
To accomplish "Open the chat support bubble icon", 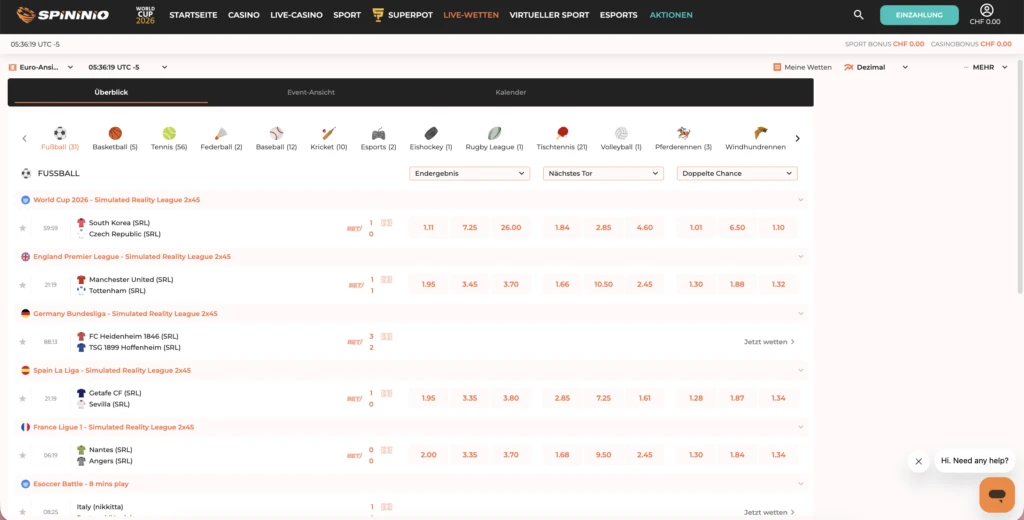I will [997, 495].
